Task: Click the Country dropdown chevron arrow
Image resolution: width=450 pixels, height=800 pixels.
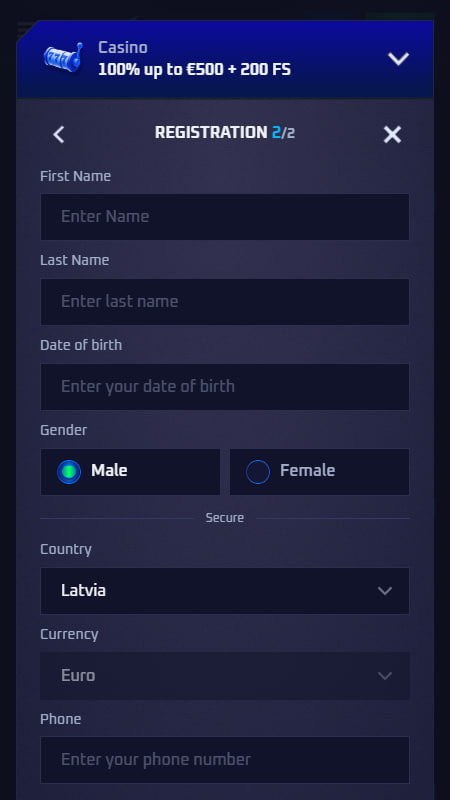Action: (385, 591)
